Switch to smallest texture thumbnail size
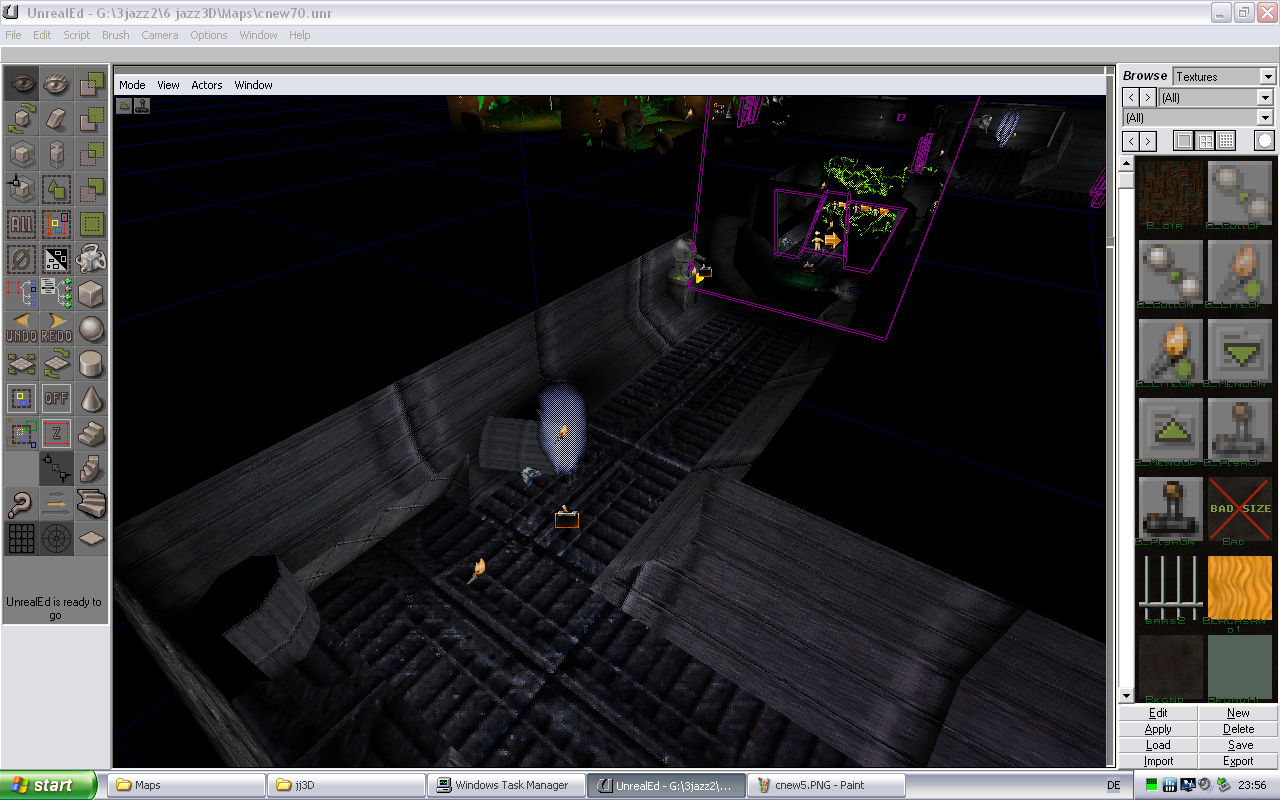 click(x=1226, y=141)
